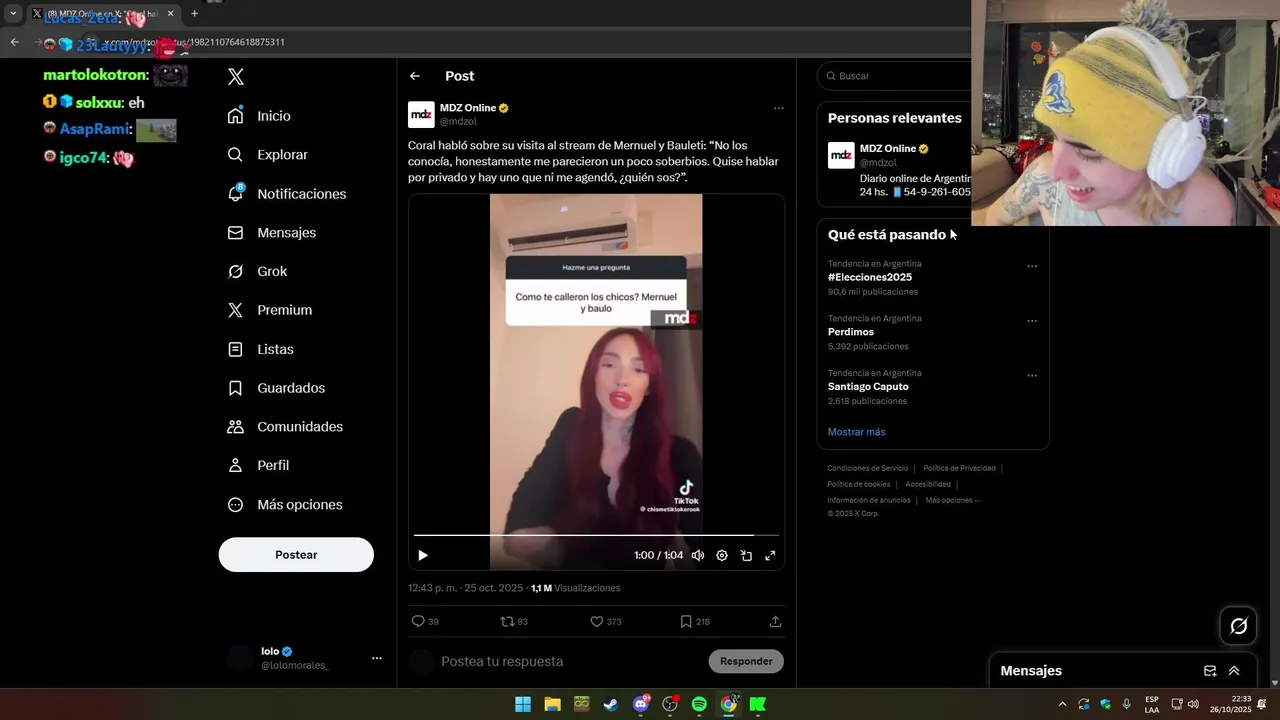Viewport: 1280px width, 720px height.
Task: Open the #Elecciones2025 trend
Action: [870, 277]
